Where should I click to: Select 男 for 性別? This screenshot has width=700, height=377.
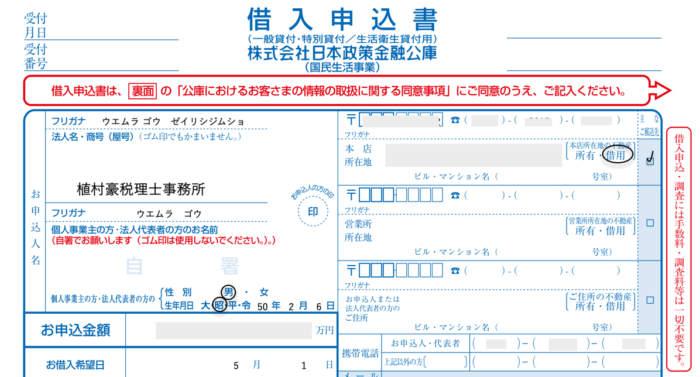(x=229, y=292)
